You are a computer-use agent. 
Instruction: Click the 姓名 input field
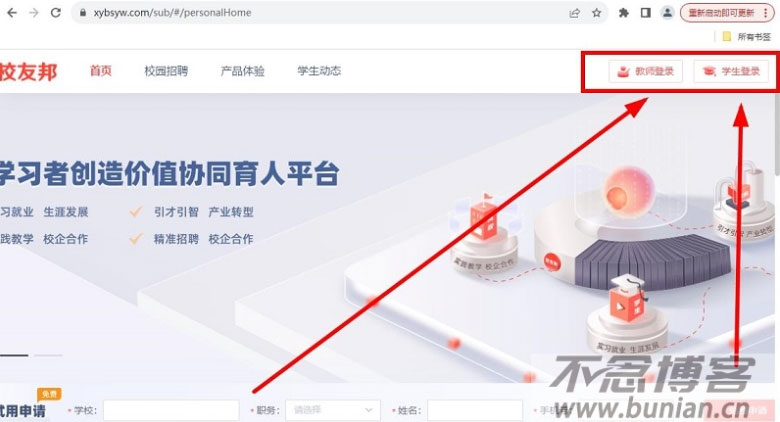pyautogui.click(x=475, y=410)
